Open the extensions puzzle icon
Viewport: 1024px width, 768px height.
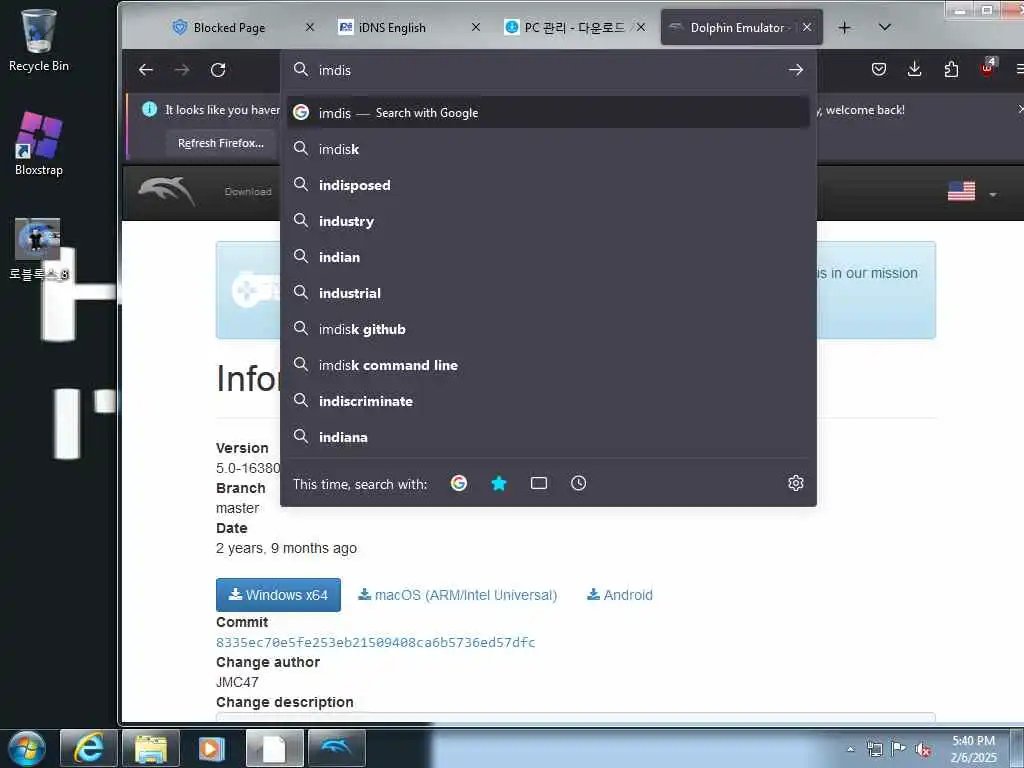[952, 69]
